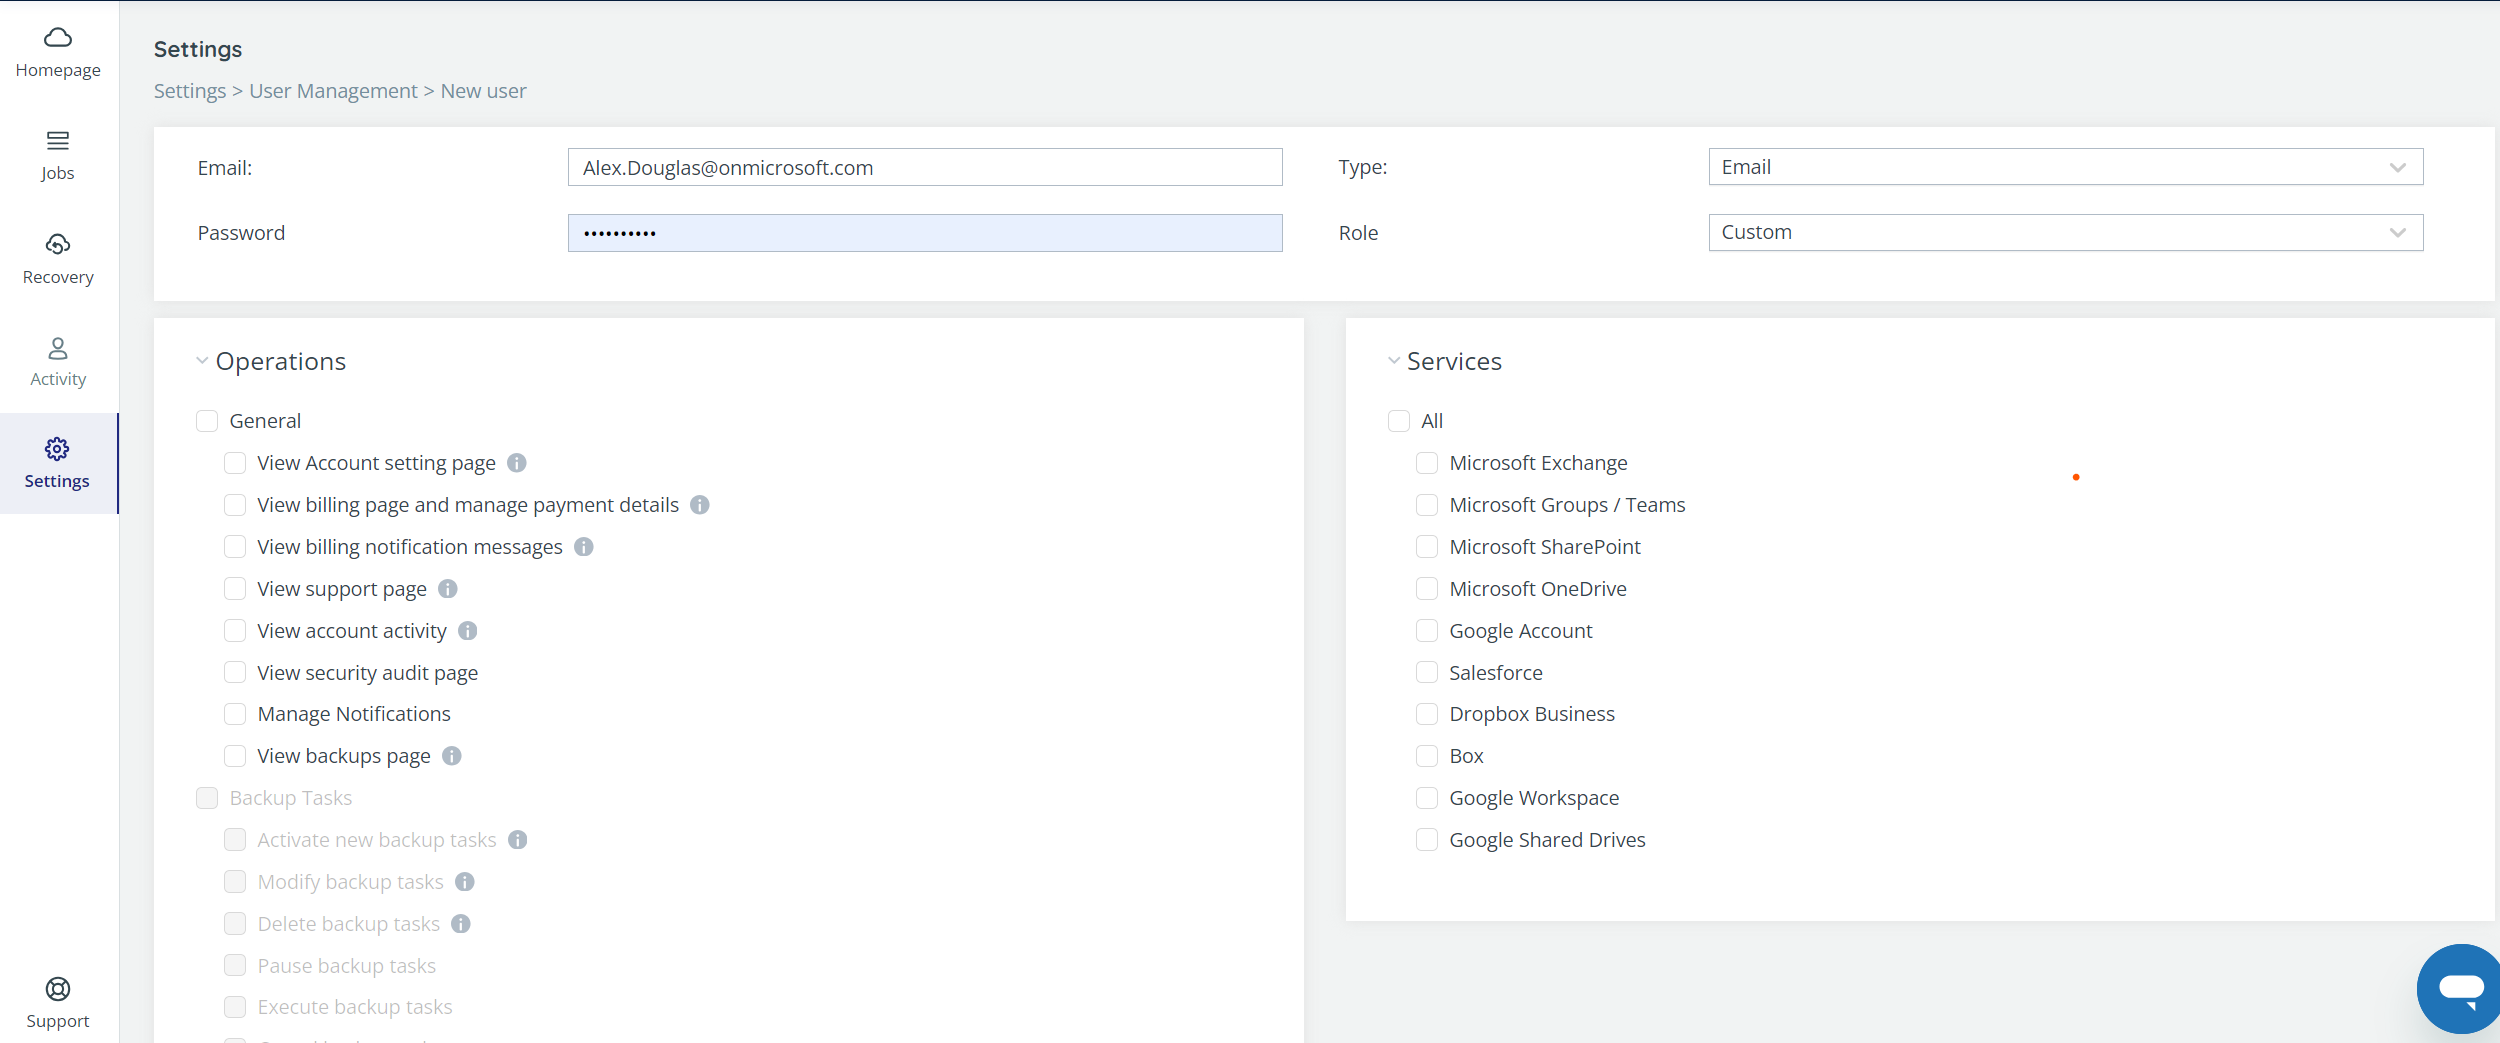The image size is (2500, 1043).
Task: Click info icon beside View support page
Action: click(448, 589)
